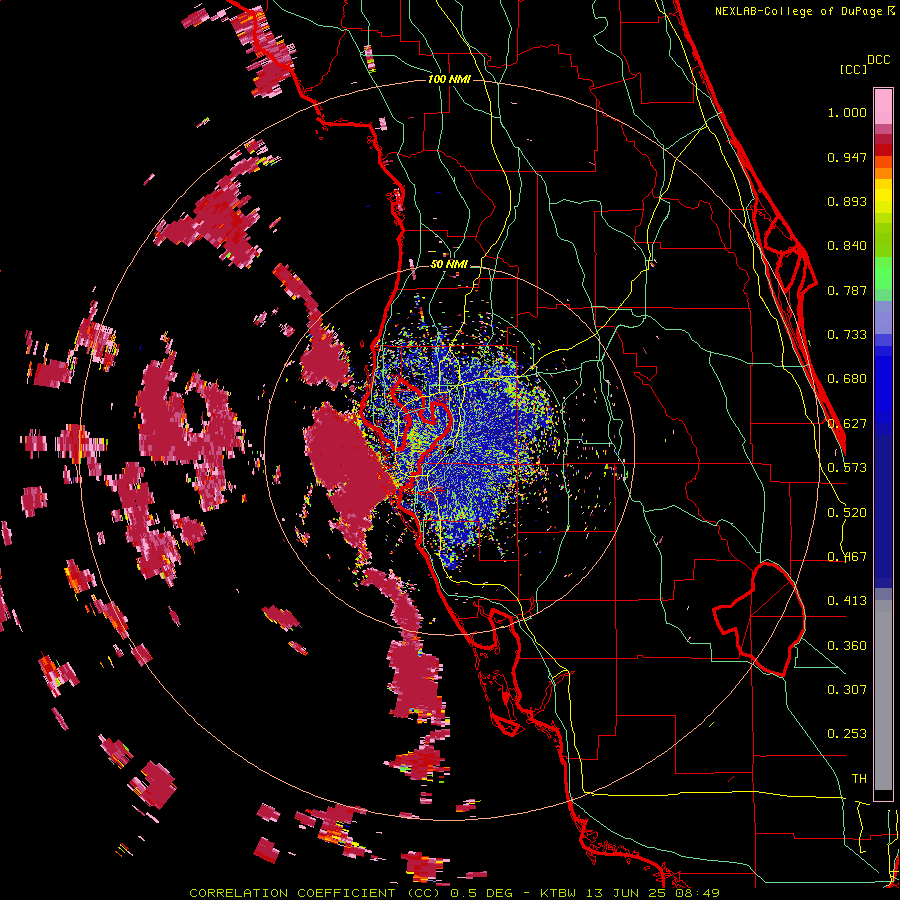Pick the lavender legend swatch near 0.750
Viewport: 900px width, 900px height.
point(883,317)
